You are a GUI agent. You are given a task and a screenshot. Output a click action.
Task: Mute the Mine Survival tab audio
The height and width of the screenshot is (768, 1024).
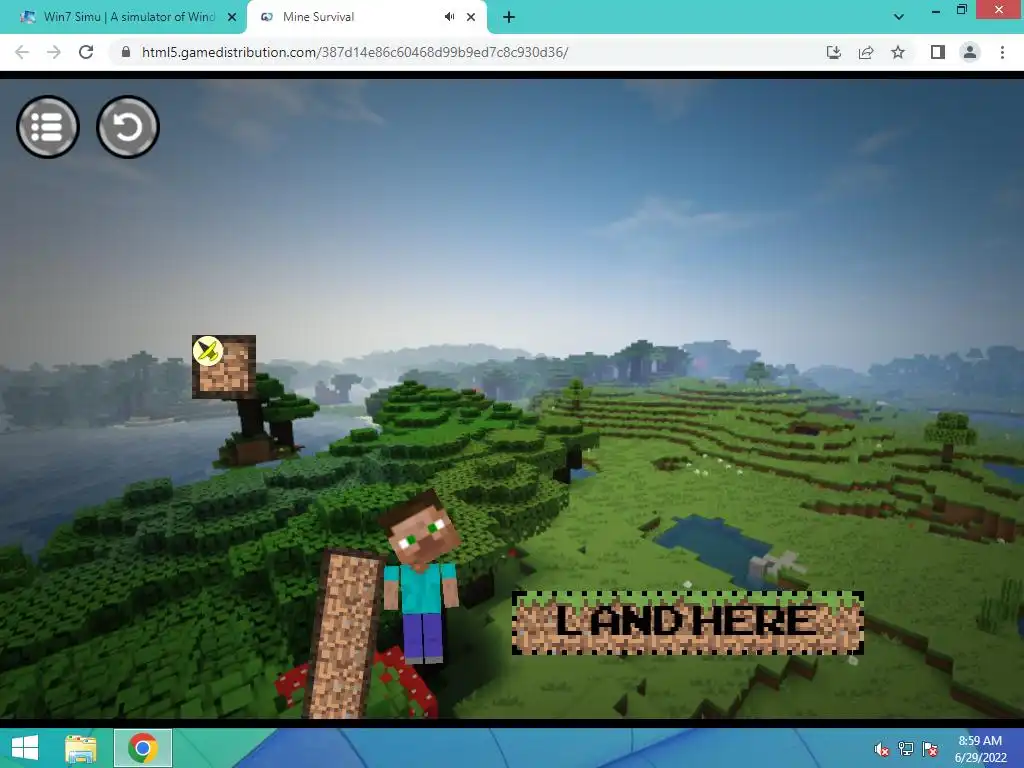tap(449, 17)
